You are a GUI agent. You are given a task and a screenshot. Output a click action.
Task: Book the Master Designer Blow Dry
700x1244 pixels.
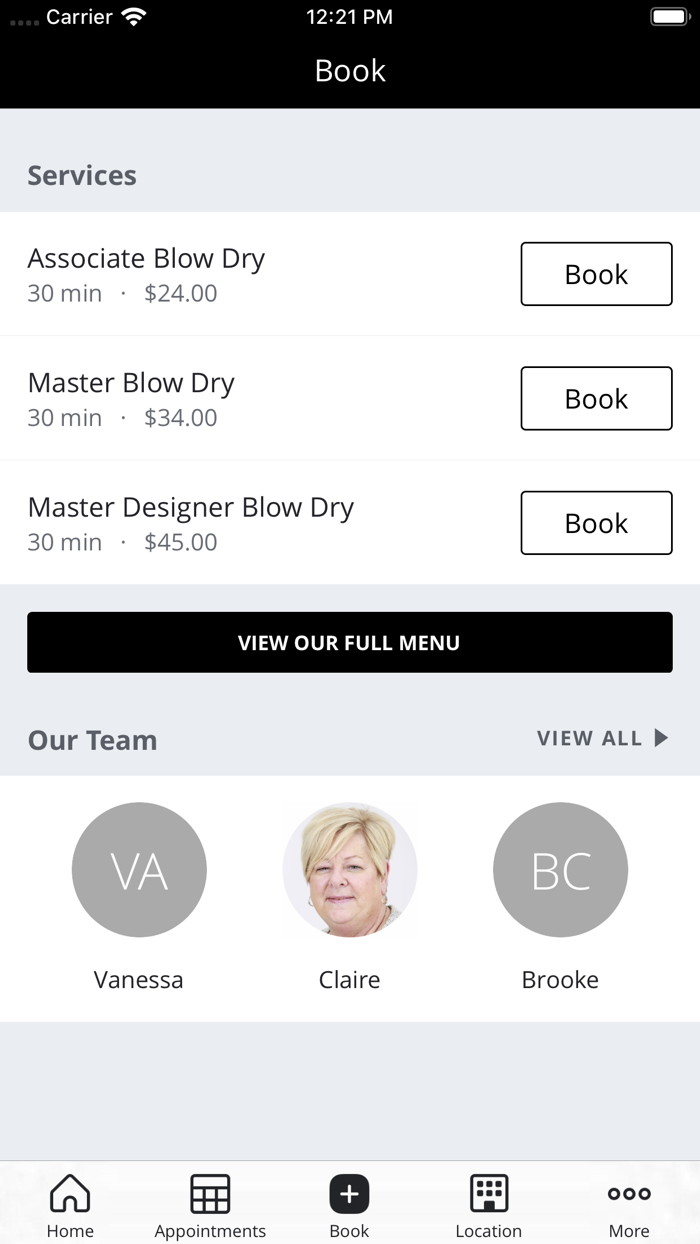click(596, 523)
